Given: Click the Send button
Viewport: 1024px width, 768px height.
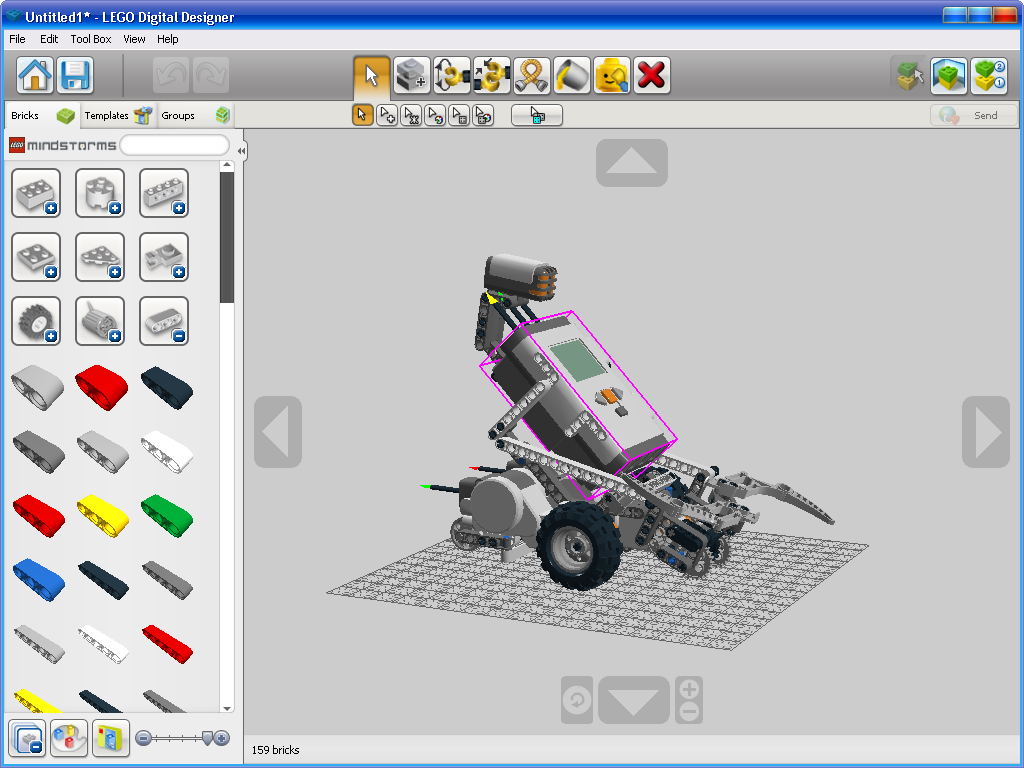Looking at the screenshot, I should (973, 116).
